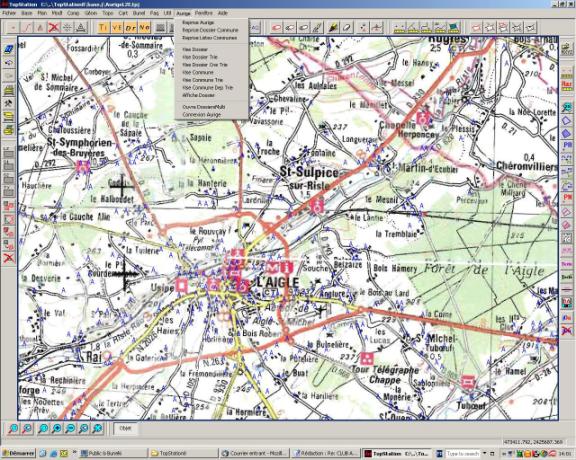Choose Reprise Dossier Commune menu entry

[210, 30]
